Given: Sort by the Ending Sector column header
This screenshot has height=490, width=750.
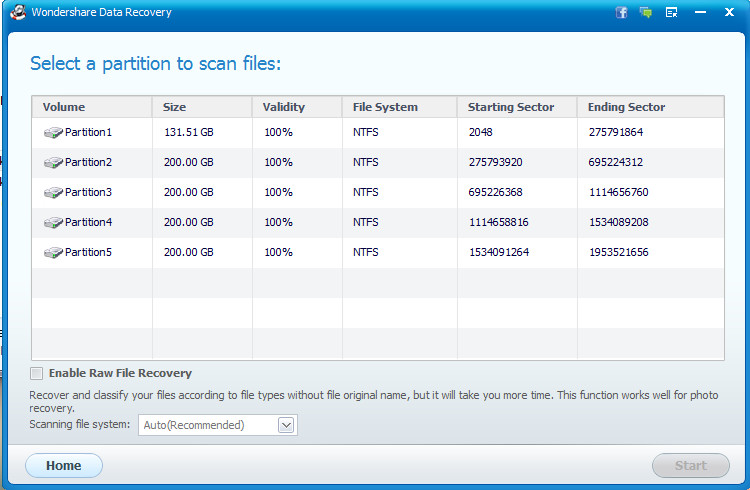Looking at the screenshot, I should pyautogui.click(x=651, y=107).
